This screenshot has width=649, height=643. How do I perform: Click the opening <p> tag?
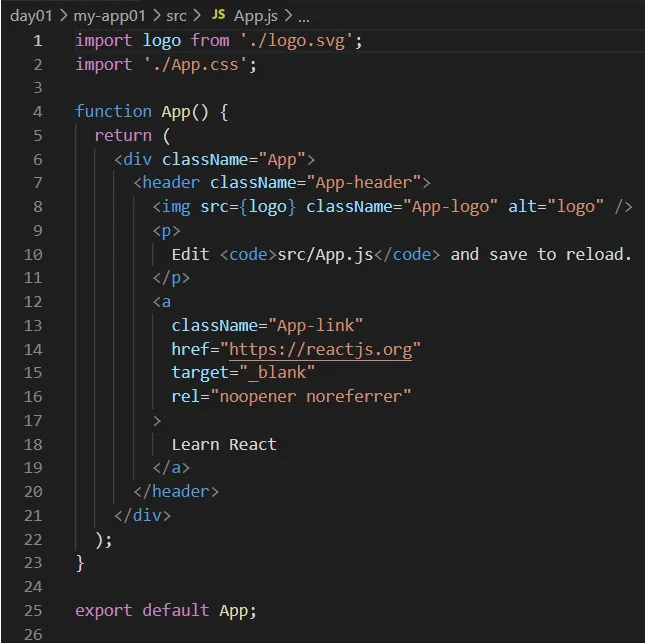pos(166,231)
